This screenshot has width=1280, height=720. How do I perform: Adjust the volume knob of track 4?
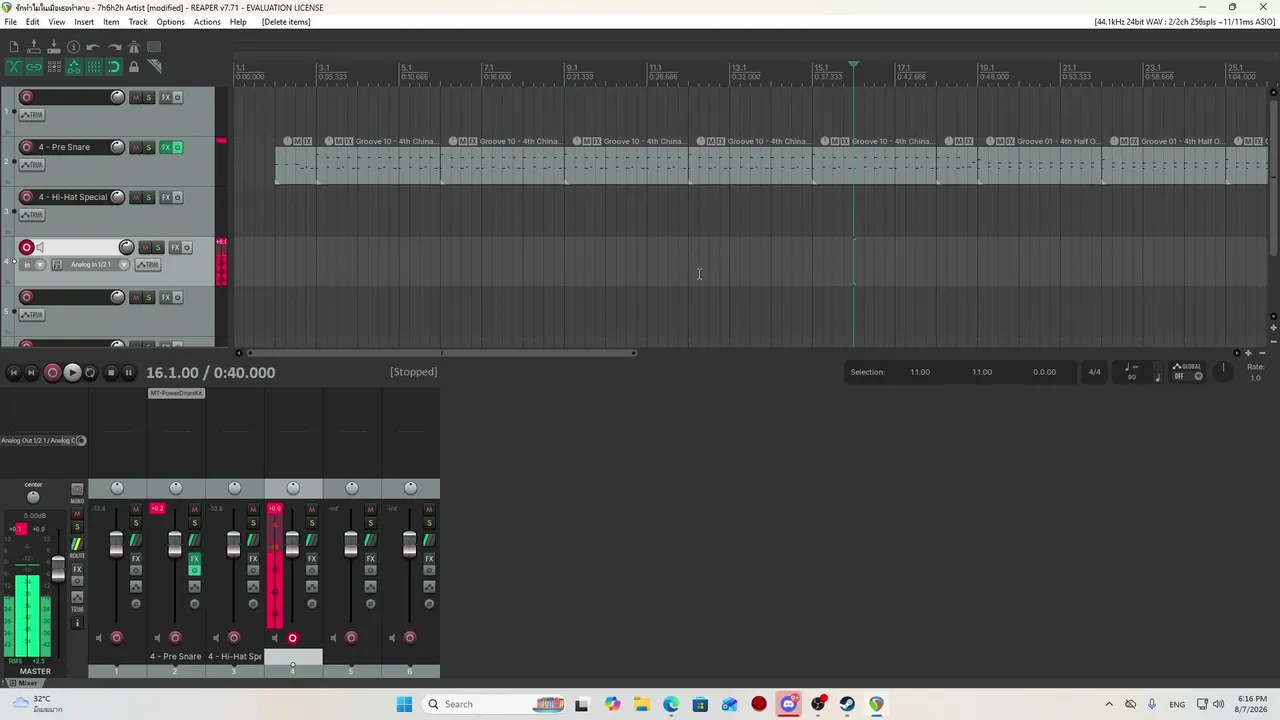[126, 247]
